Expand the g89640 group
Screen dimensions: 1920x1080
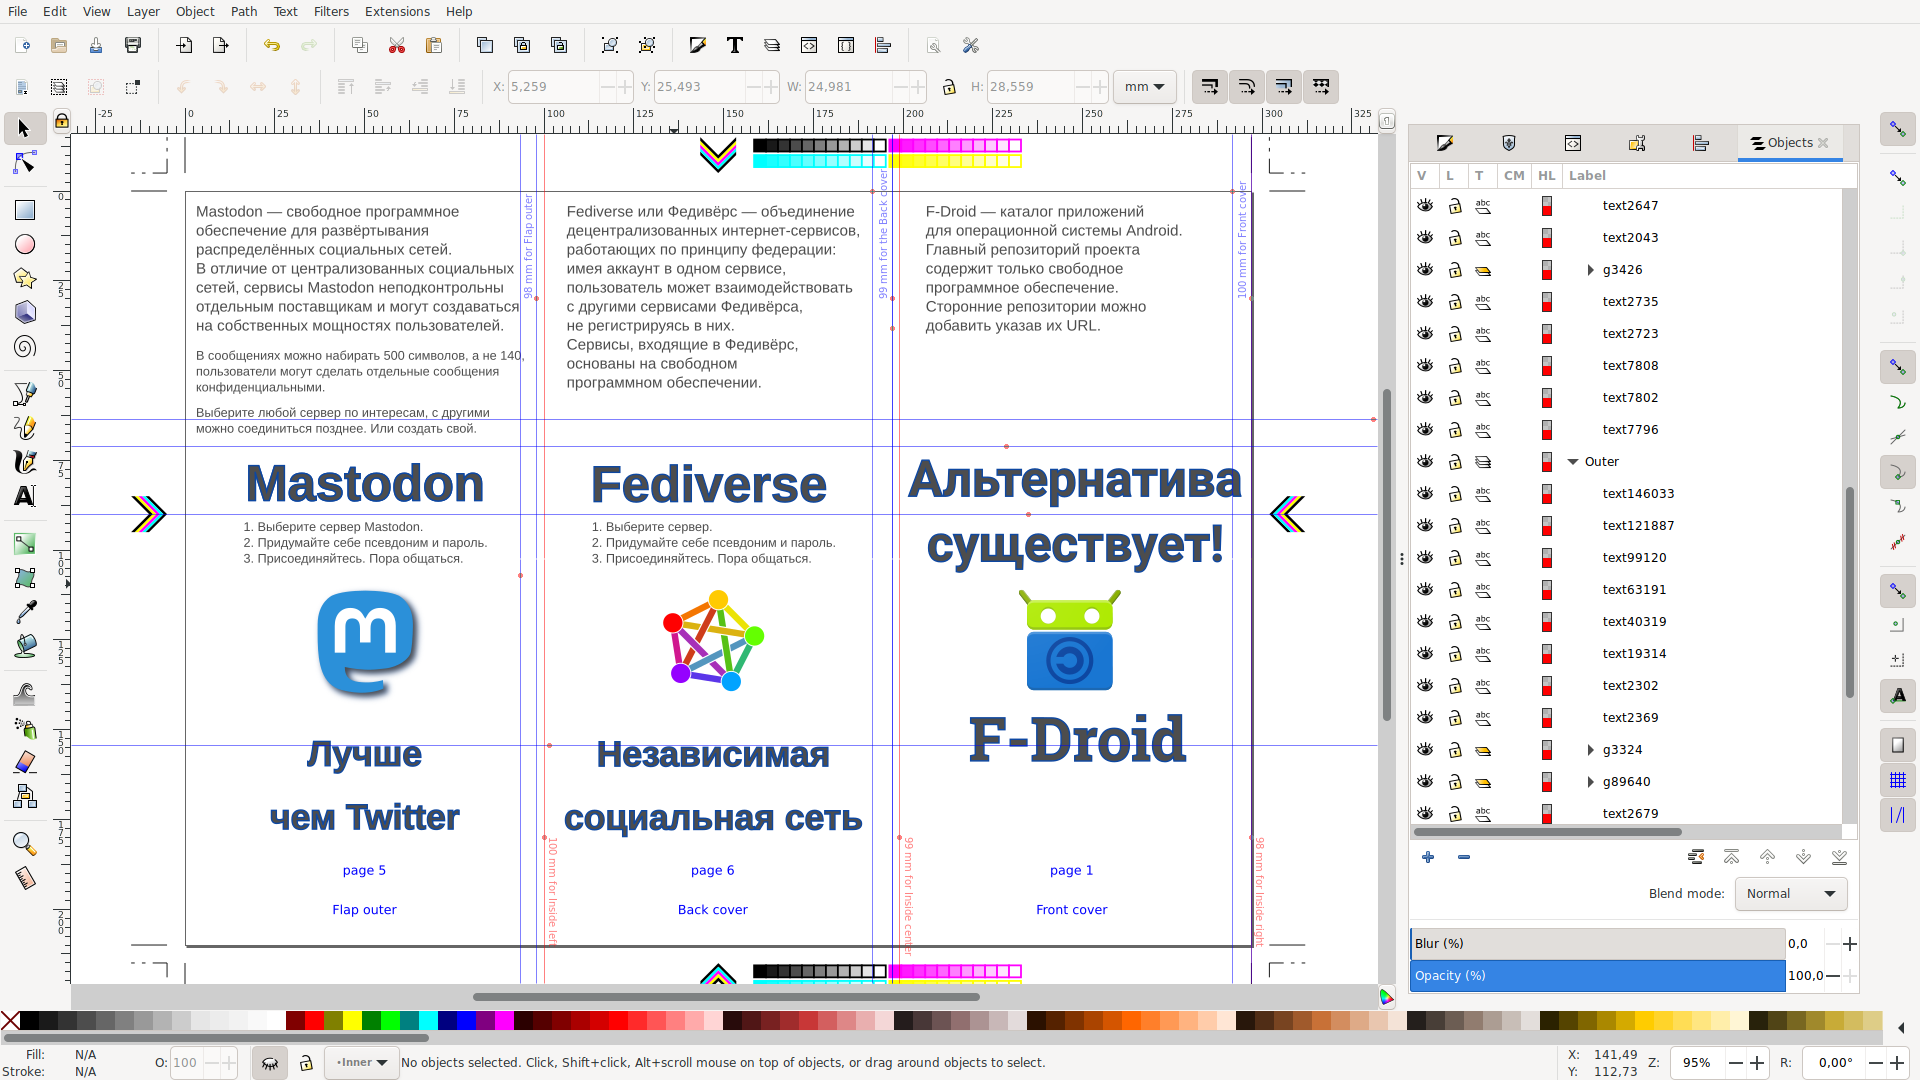tap(1590, 781)
